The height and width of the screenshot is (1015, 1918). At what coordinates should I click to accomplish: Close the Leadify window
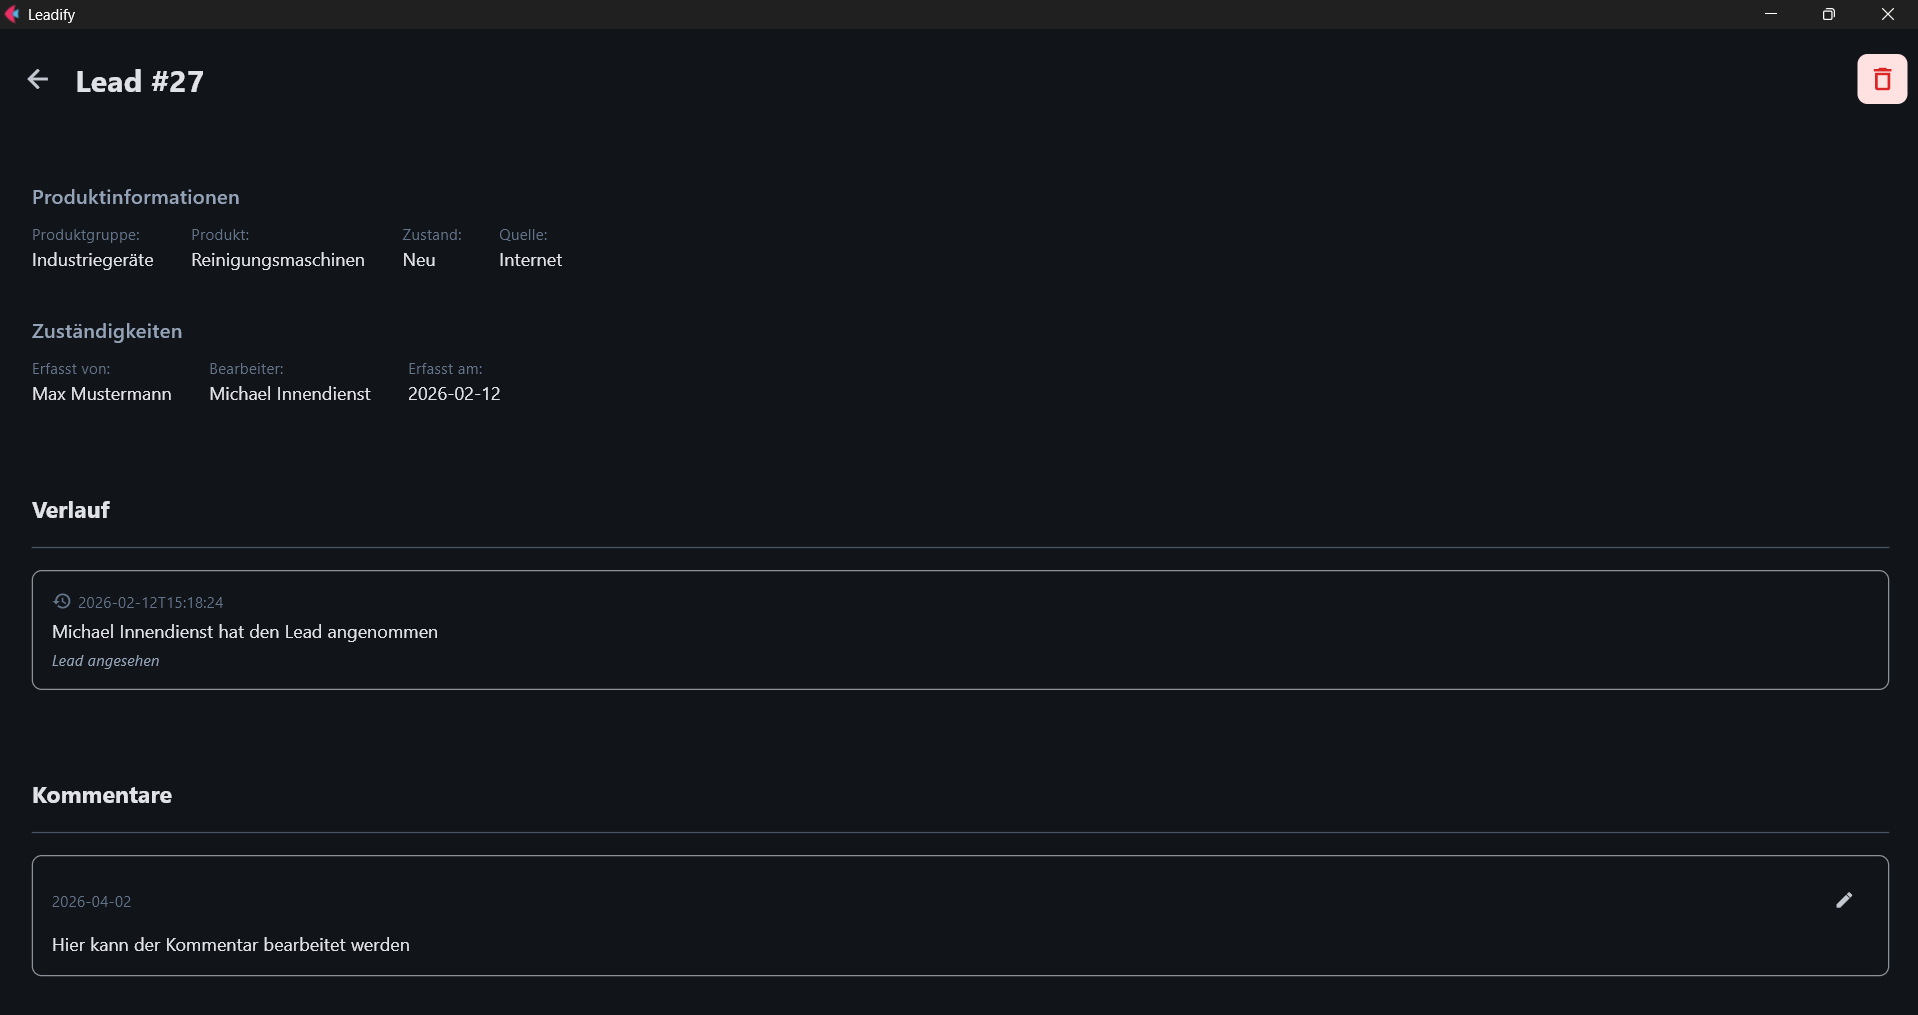tap(1887, 14)
